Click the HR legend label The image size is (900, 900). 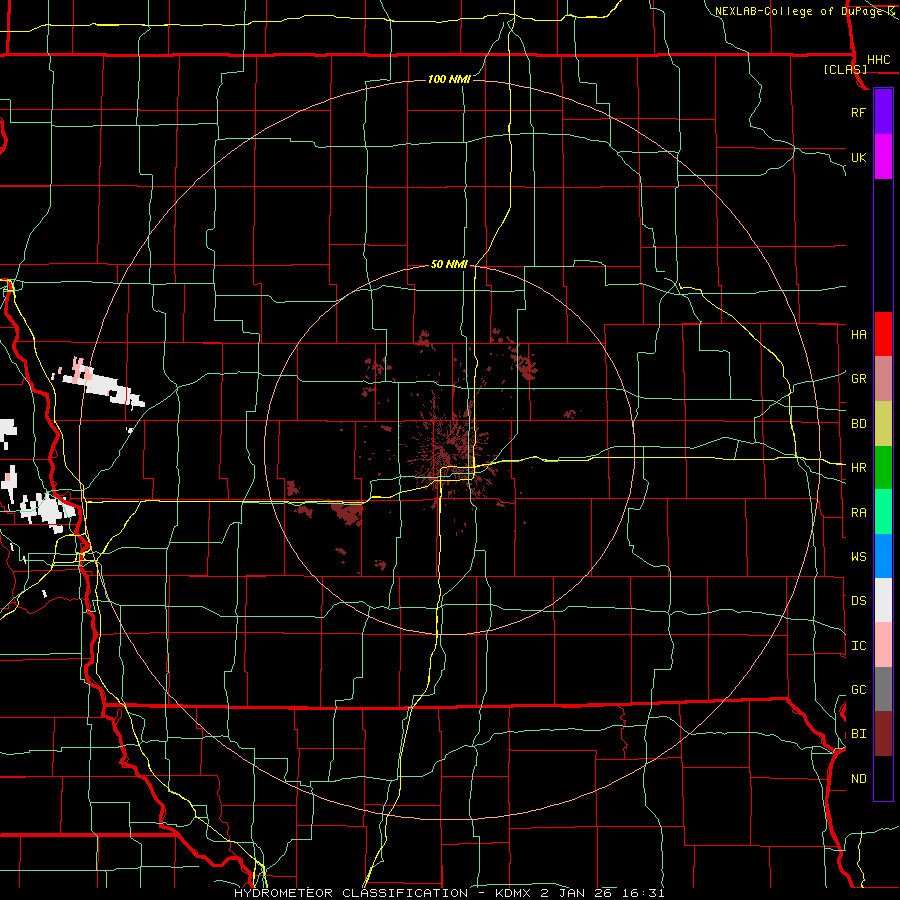point(859,468)
